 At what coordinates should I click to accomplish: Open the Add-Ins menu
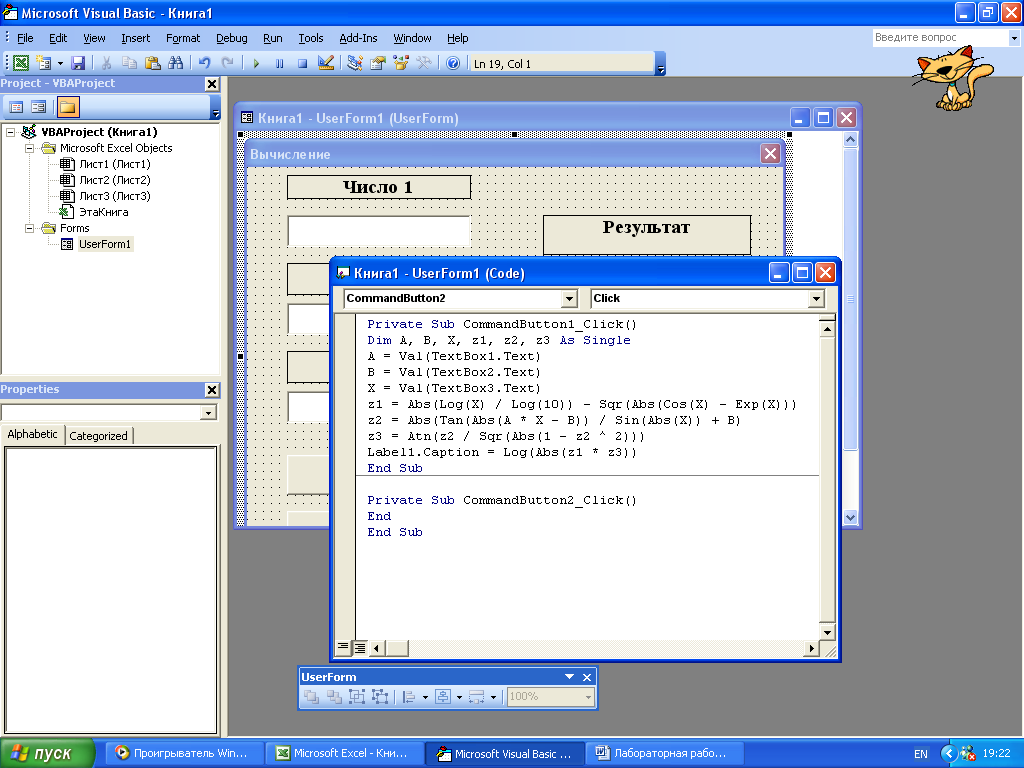click(358, 38)
